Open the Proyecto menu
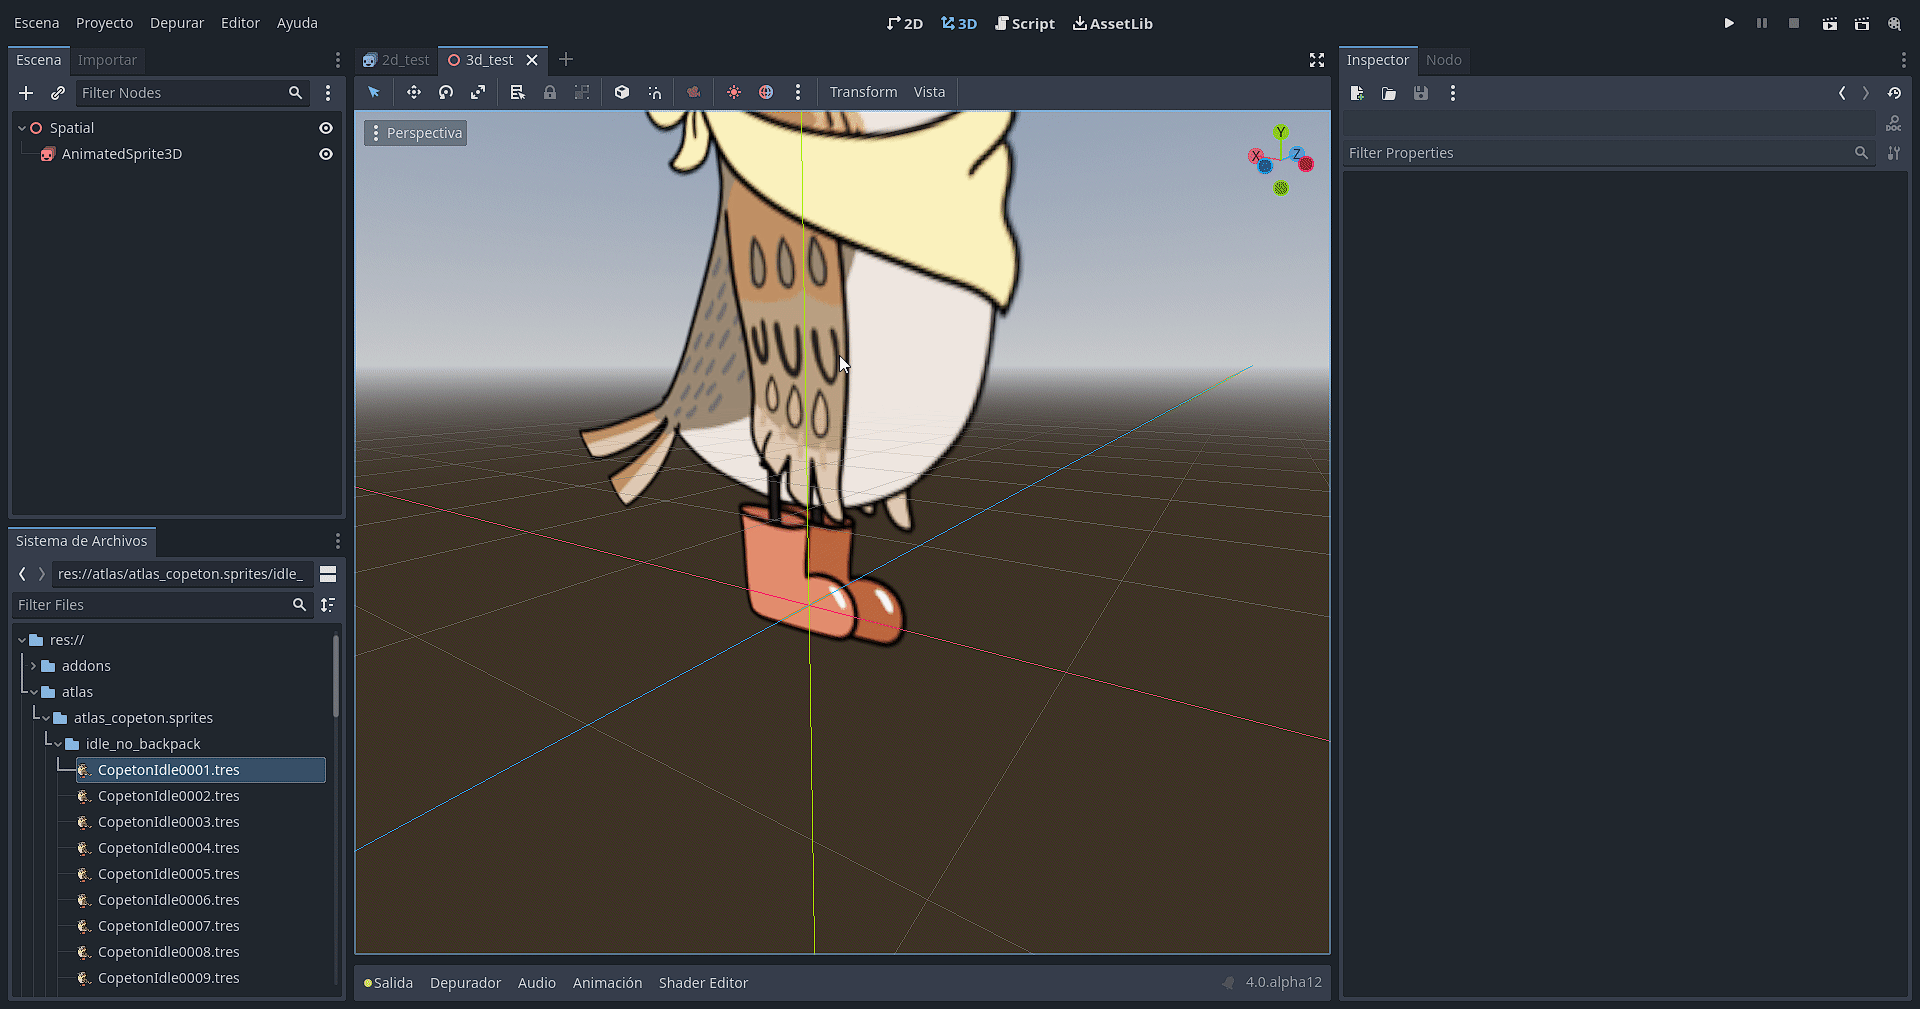The width and height of the screenshot is (1920, 1009). pos(104,23)
